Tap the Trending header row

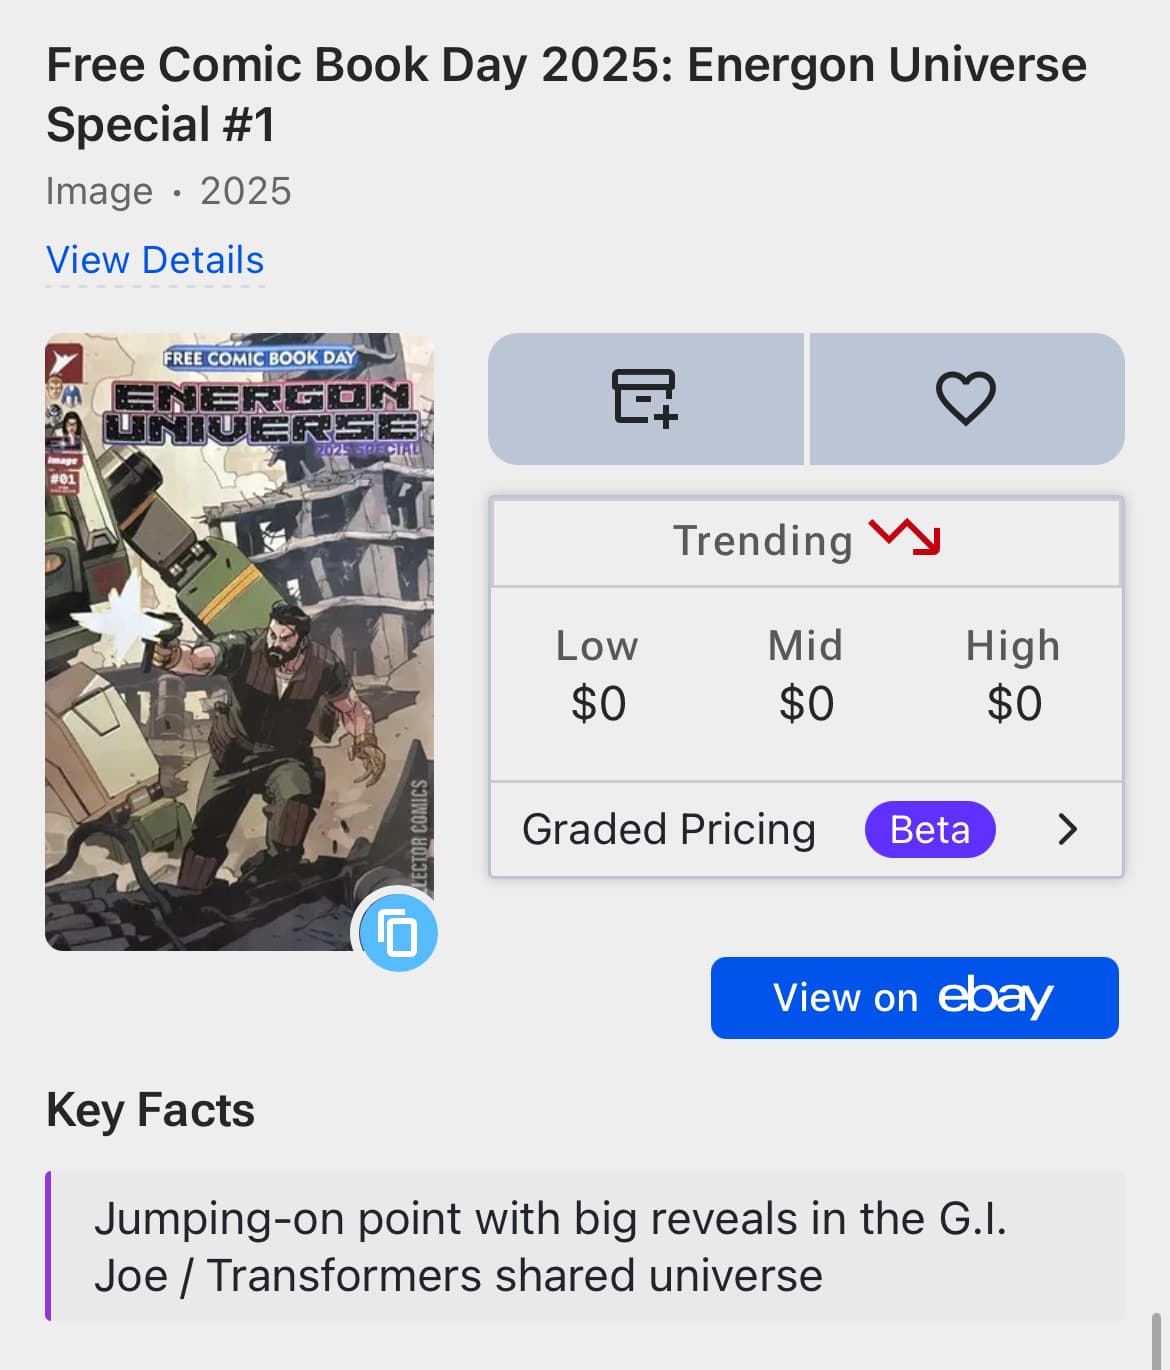(x=806, y=541)
